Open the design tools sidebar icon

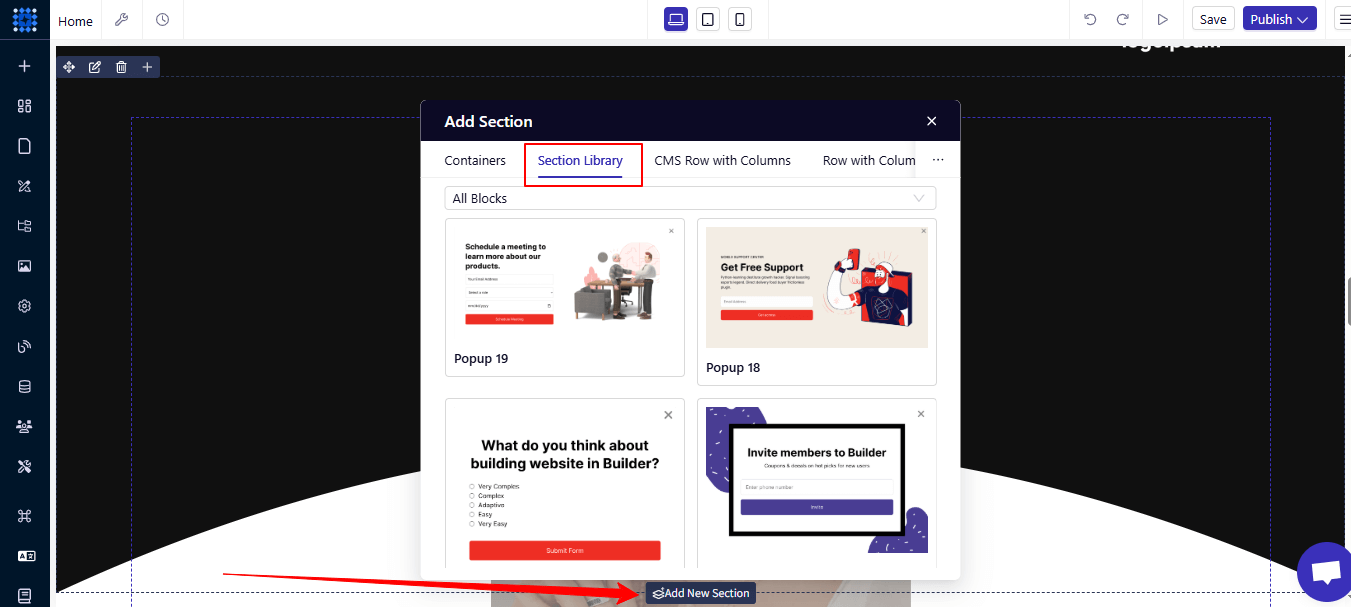pos(25,186)
